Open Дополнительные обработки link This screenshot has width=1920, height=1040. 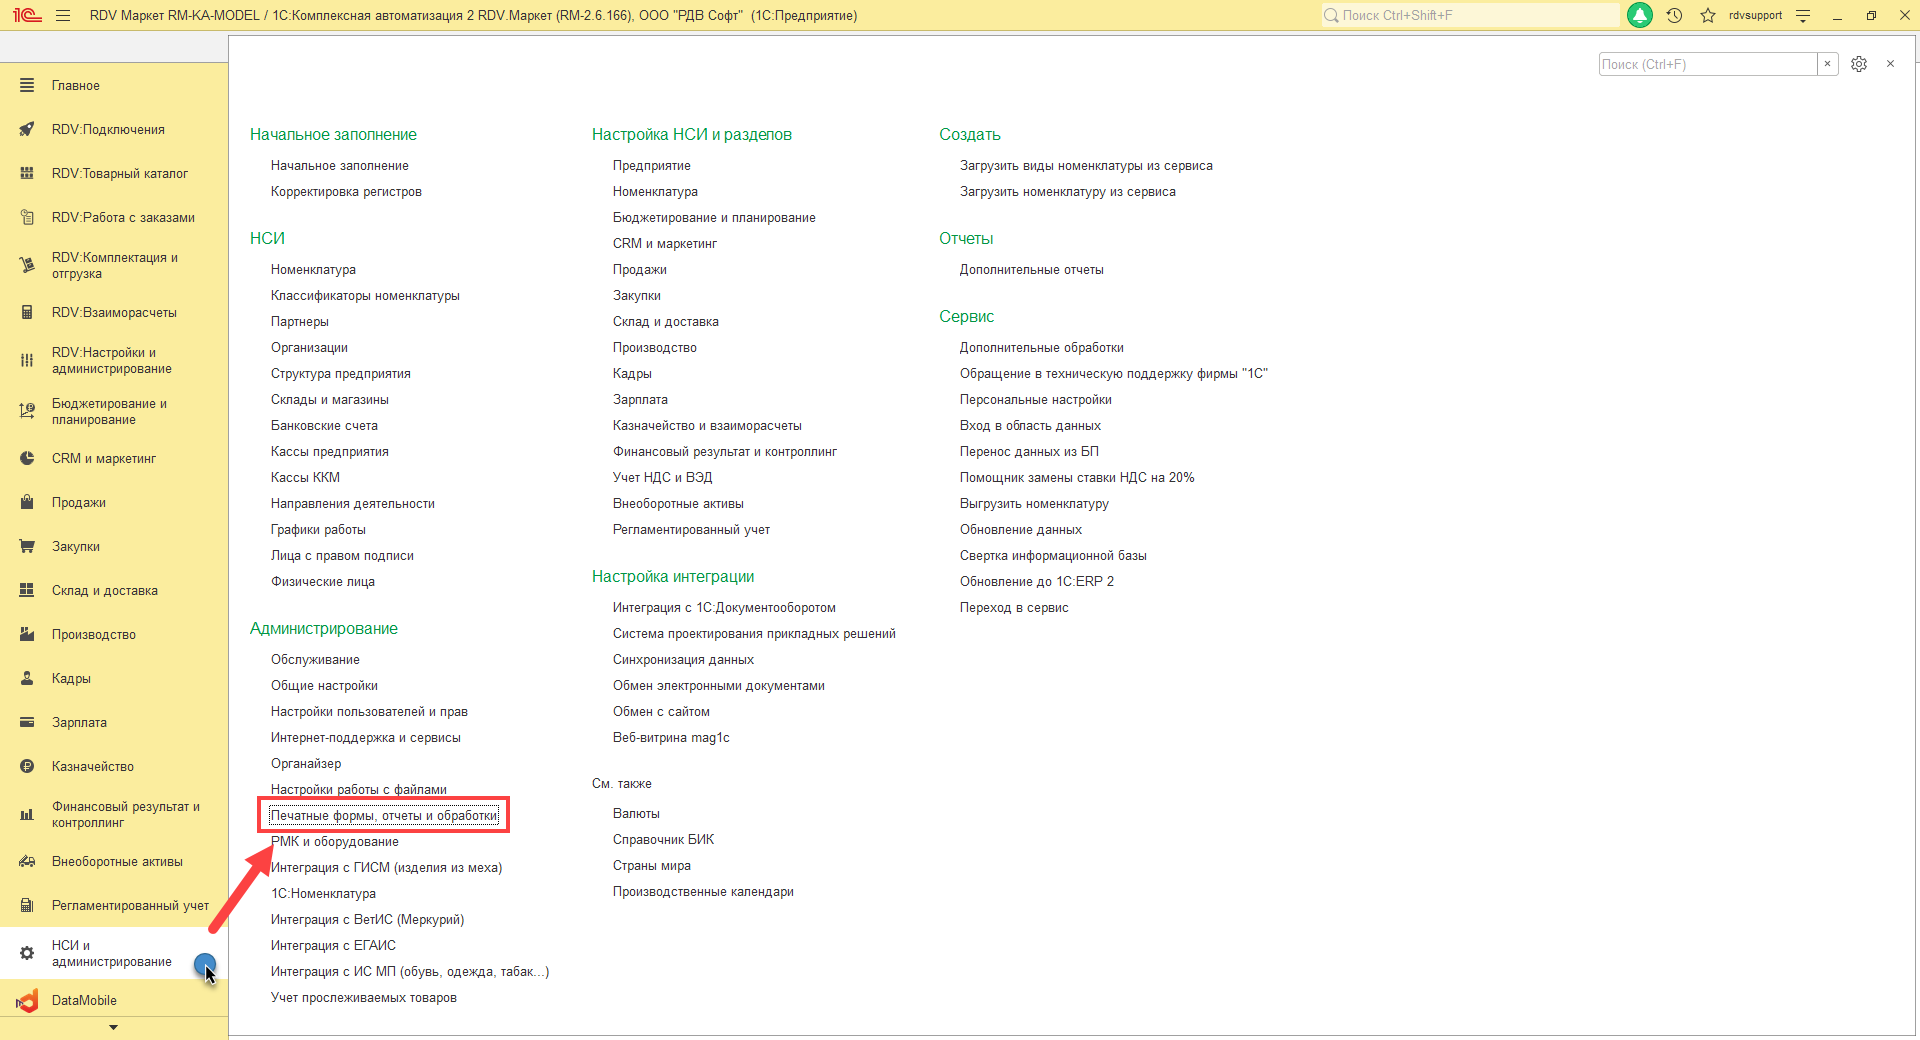tap(1042, 348)
